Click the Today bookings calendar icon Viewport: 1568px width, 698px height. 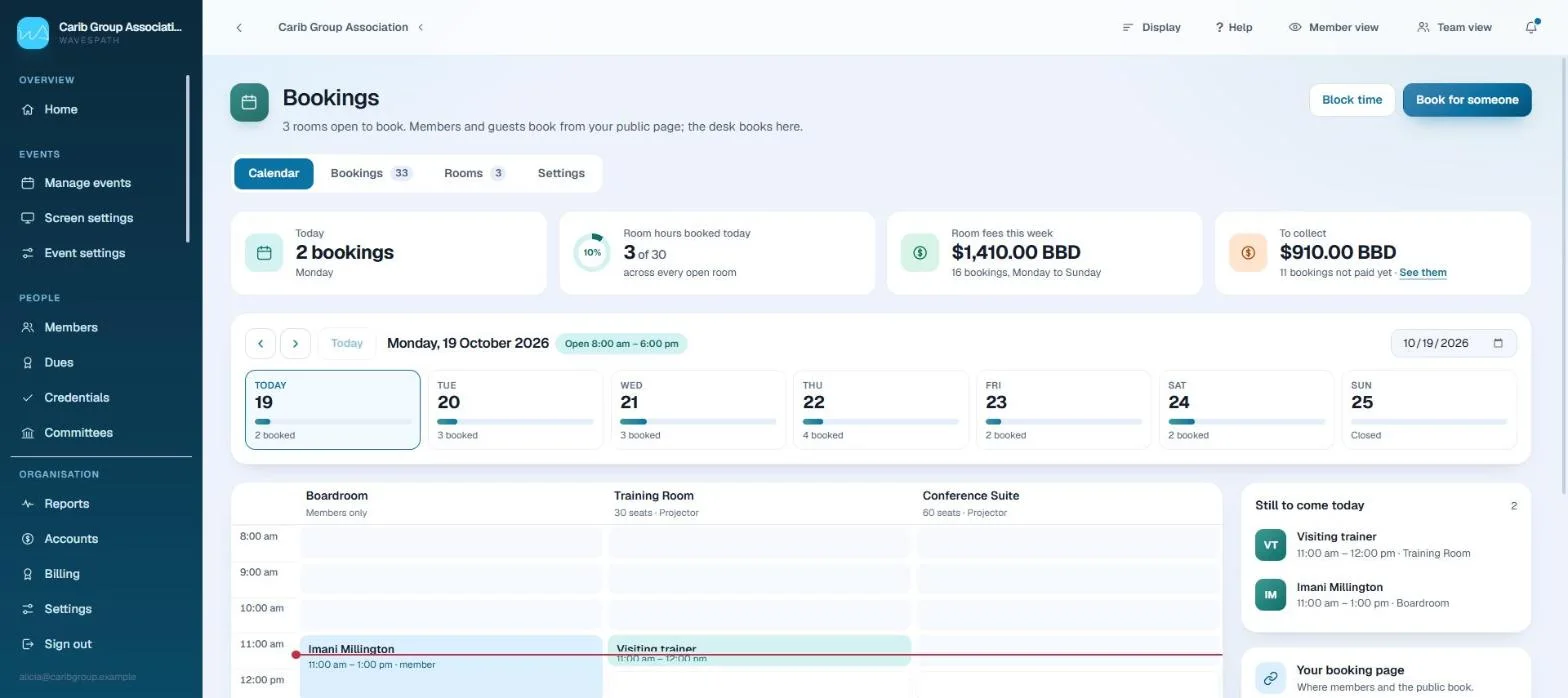coord(264,253)
